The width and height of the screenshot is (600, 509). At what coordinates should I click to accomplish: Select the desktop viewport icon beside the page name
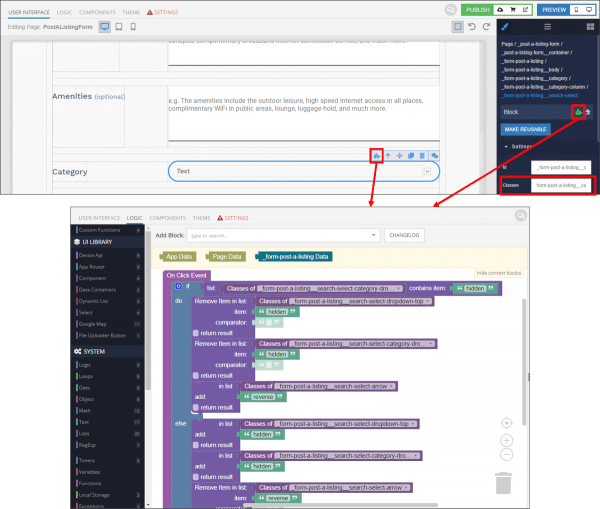click(x=106, y=27)
